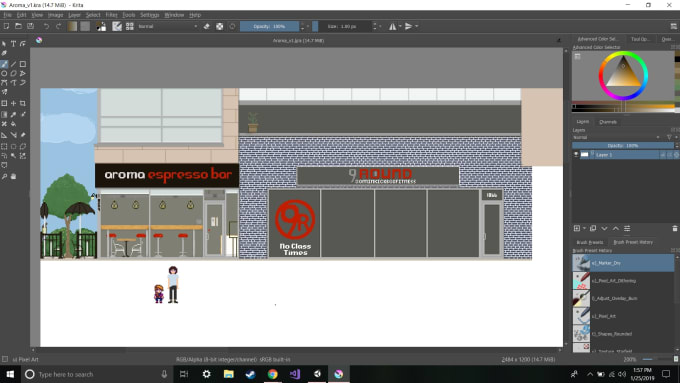The image size is (680, 383).
Task: Toggle selection display mode in status bar
Action: point(5,359)
